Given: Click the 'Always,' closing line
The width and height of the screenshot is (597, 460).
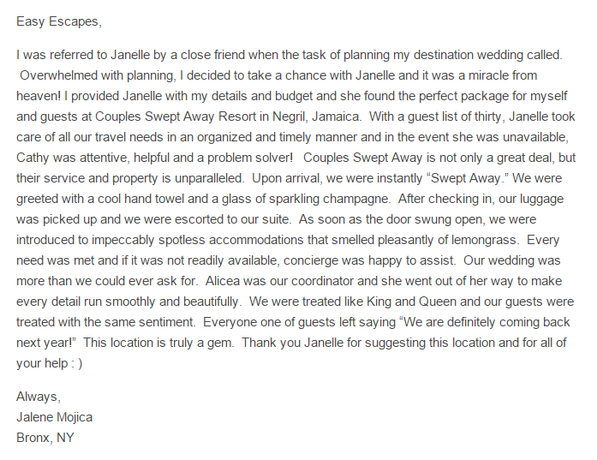Looking at the screenshot, I should 38,396.
